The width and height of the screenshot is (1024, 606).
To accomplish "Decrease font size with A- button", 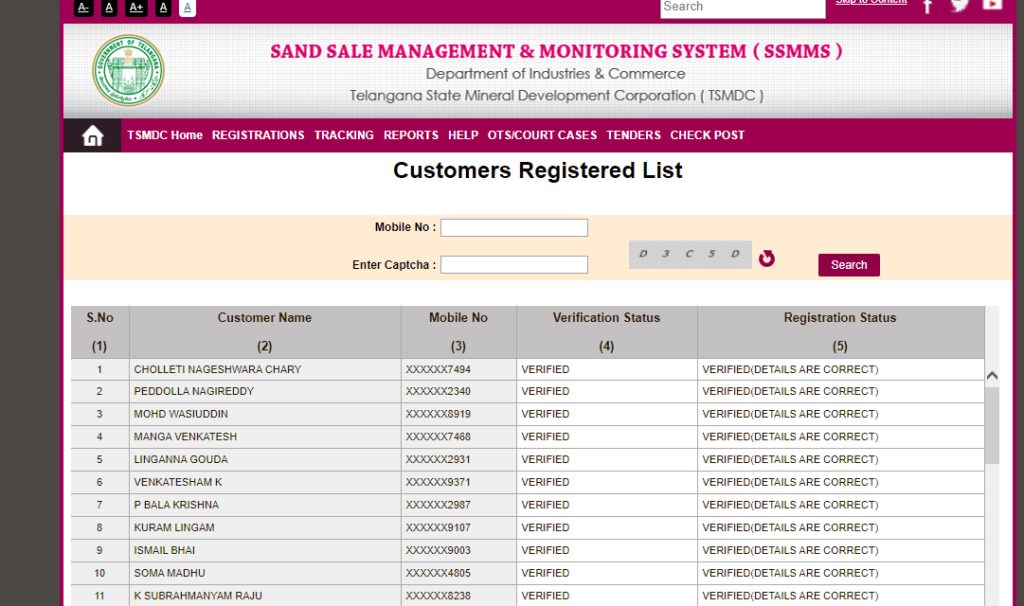I will point(83,8).
